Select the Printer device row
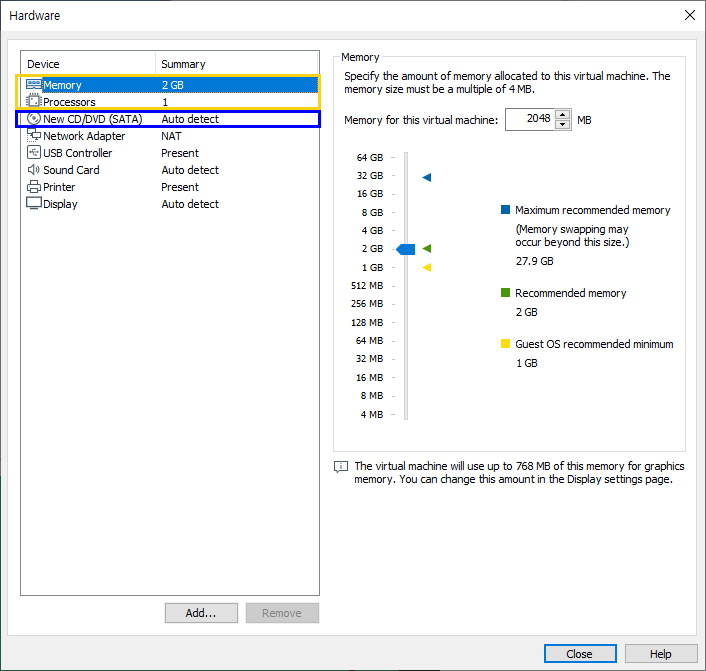Image resolution: width=706 pixels, height=671 pixels. pos(170,187)
